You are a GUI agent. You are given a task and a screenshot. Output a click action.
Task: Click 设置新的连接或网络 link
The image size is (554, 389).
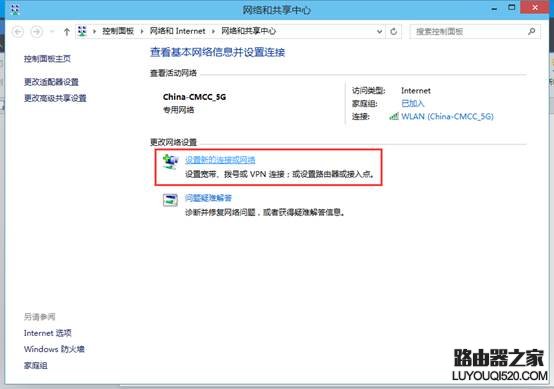pyautogui.click(x=220, y=160)
